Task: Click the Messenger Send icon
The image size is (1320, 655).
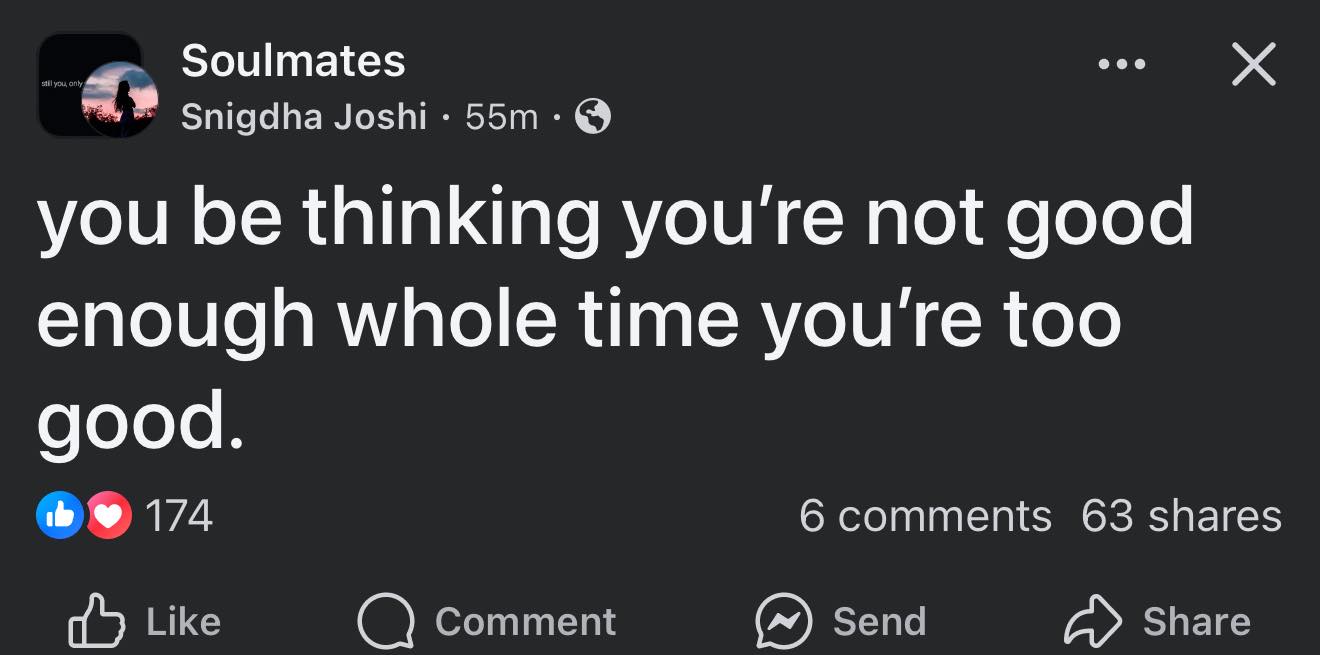Action: [783, 622]
